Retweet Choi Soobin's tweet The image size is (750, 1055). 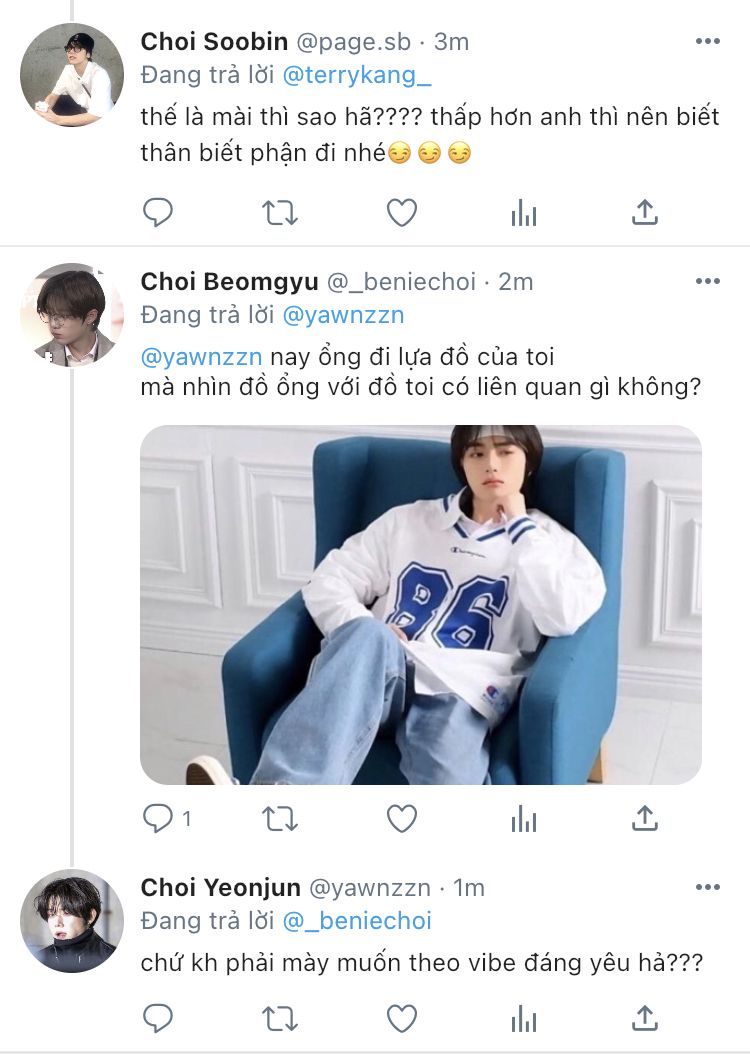280,212
